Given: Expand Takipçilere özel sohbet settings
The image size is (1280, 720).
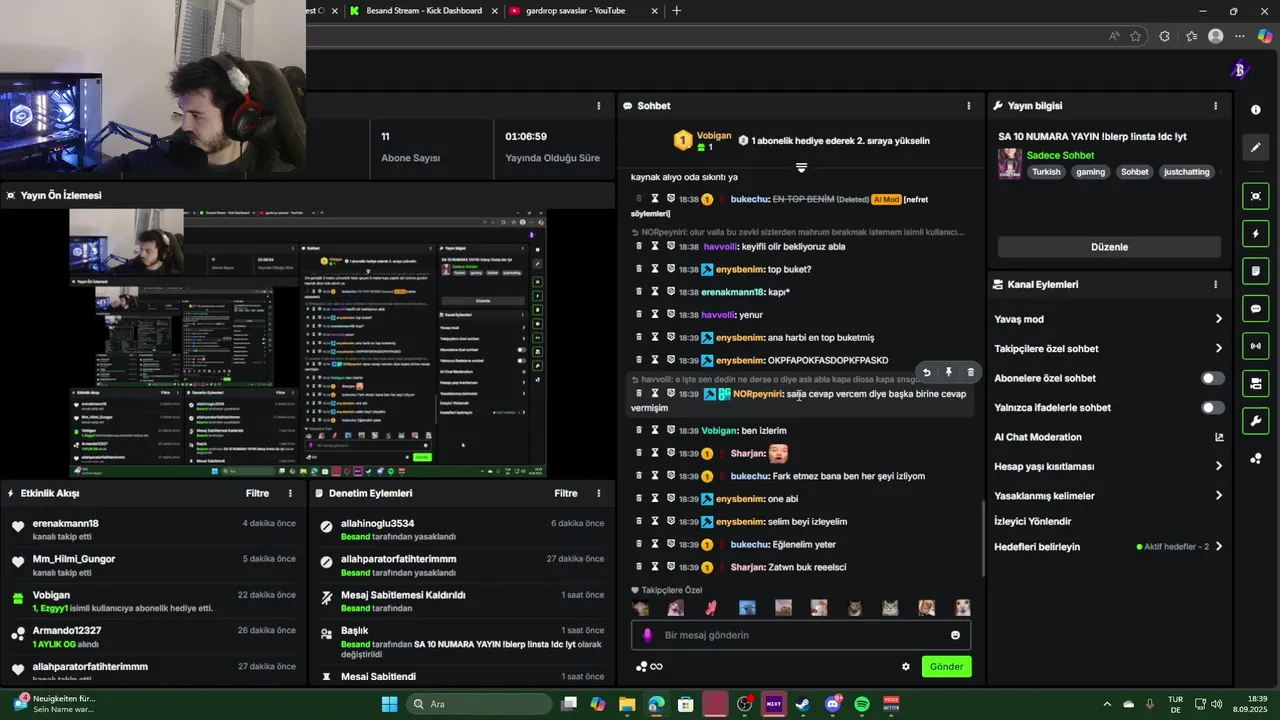Looking at the screenshot, I should pyautogui.click(x=1219, y=349).
